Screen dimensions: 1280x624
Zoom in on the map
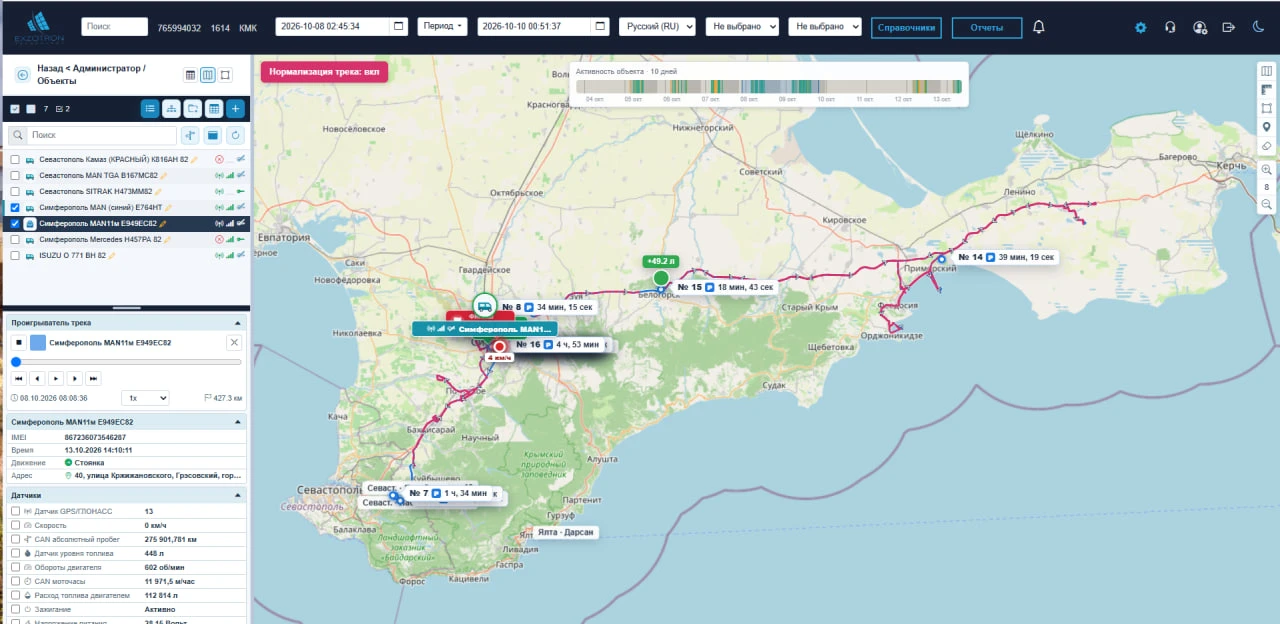[1267, 170]
